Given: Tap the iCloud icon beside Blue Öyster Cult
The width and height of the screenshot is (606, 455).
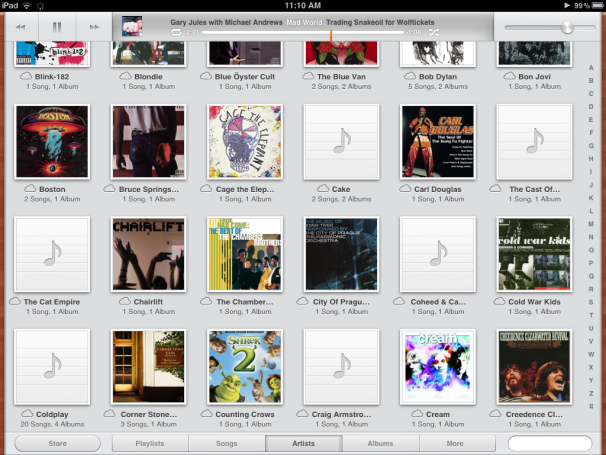Looking at the screenshot, I should 206,76.
